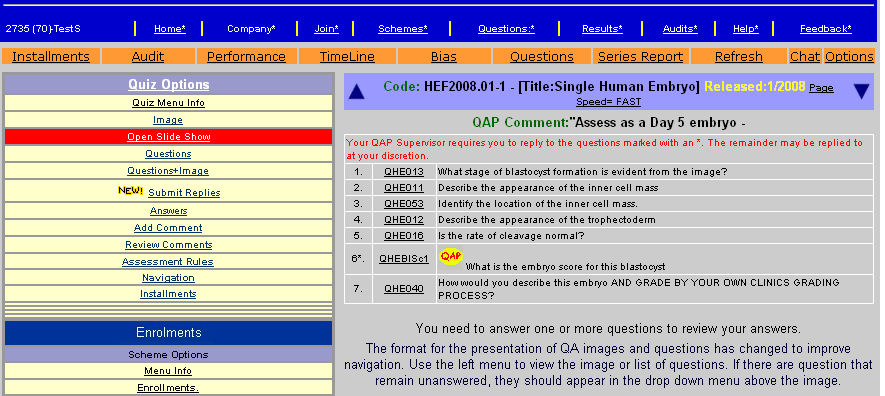Click text 'Describe the appearance of the trophectoderm'
The height and width of the screenshot is (396, 885).
[546, 219]
